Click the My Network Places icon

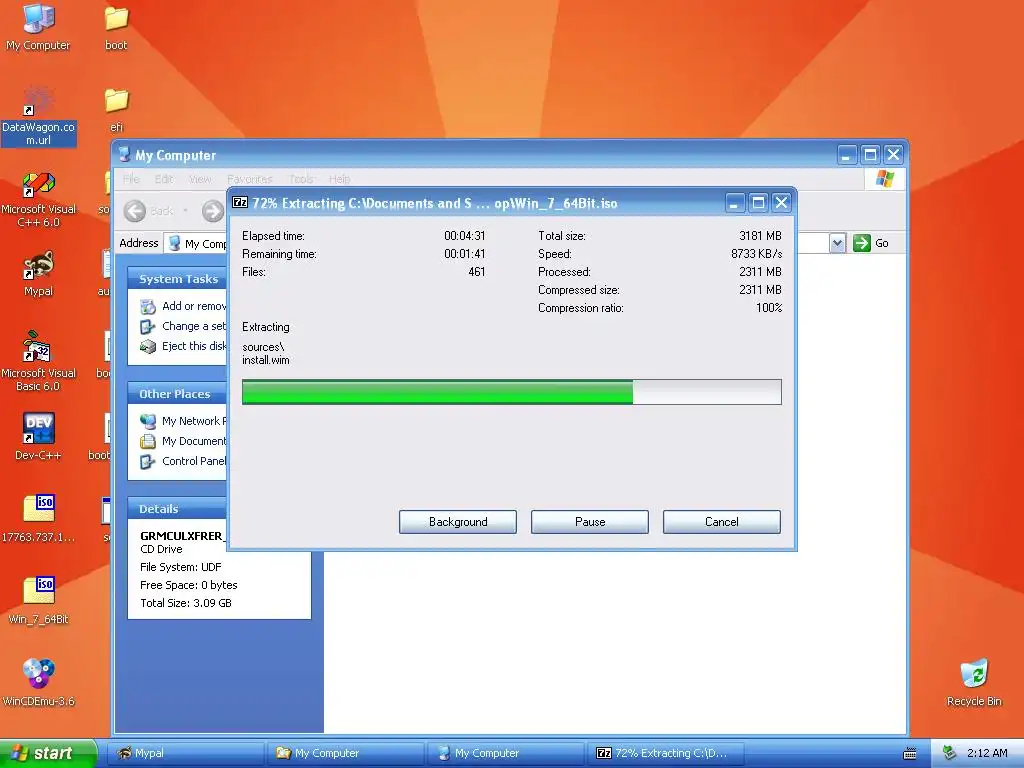148,421
